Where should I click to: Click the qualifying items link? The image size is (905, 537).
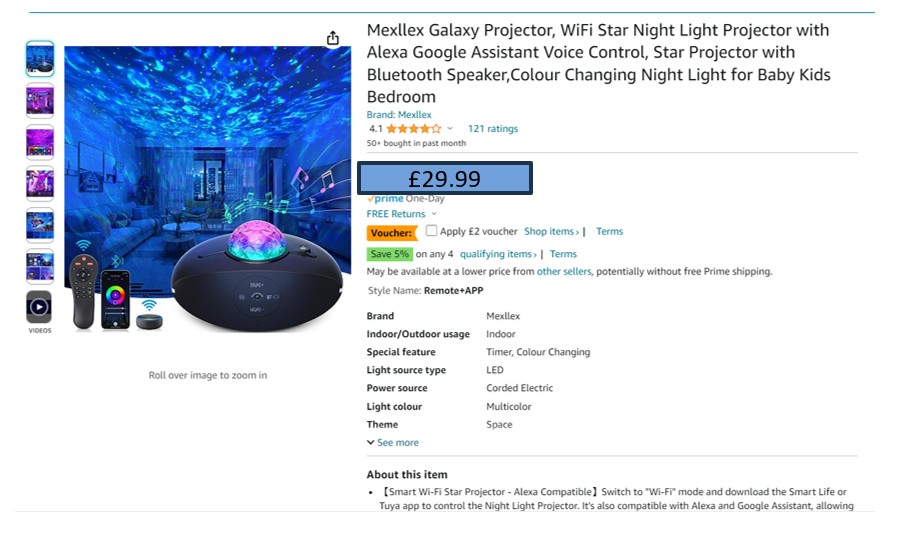tap(497, 254)
